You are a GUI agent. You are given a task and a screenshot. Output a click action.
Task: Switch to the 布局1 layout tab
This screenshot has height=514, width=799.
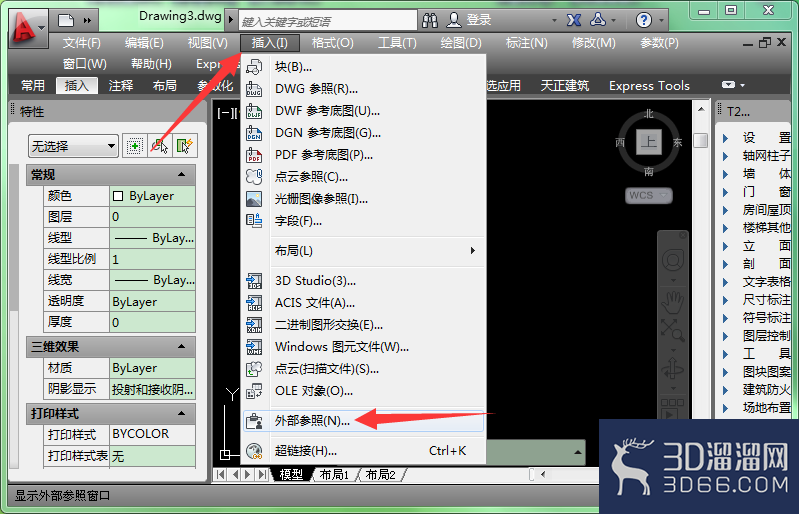[334, 474]
